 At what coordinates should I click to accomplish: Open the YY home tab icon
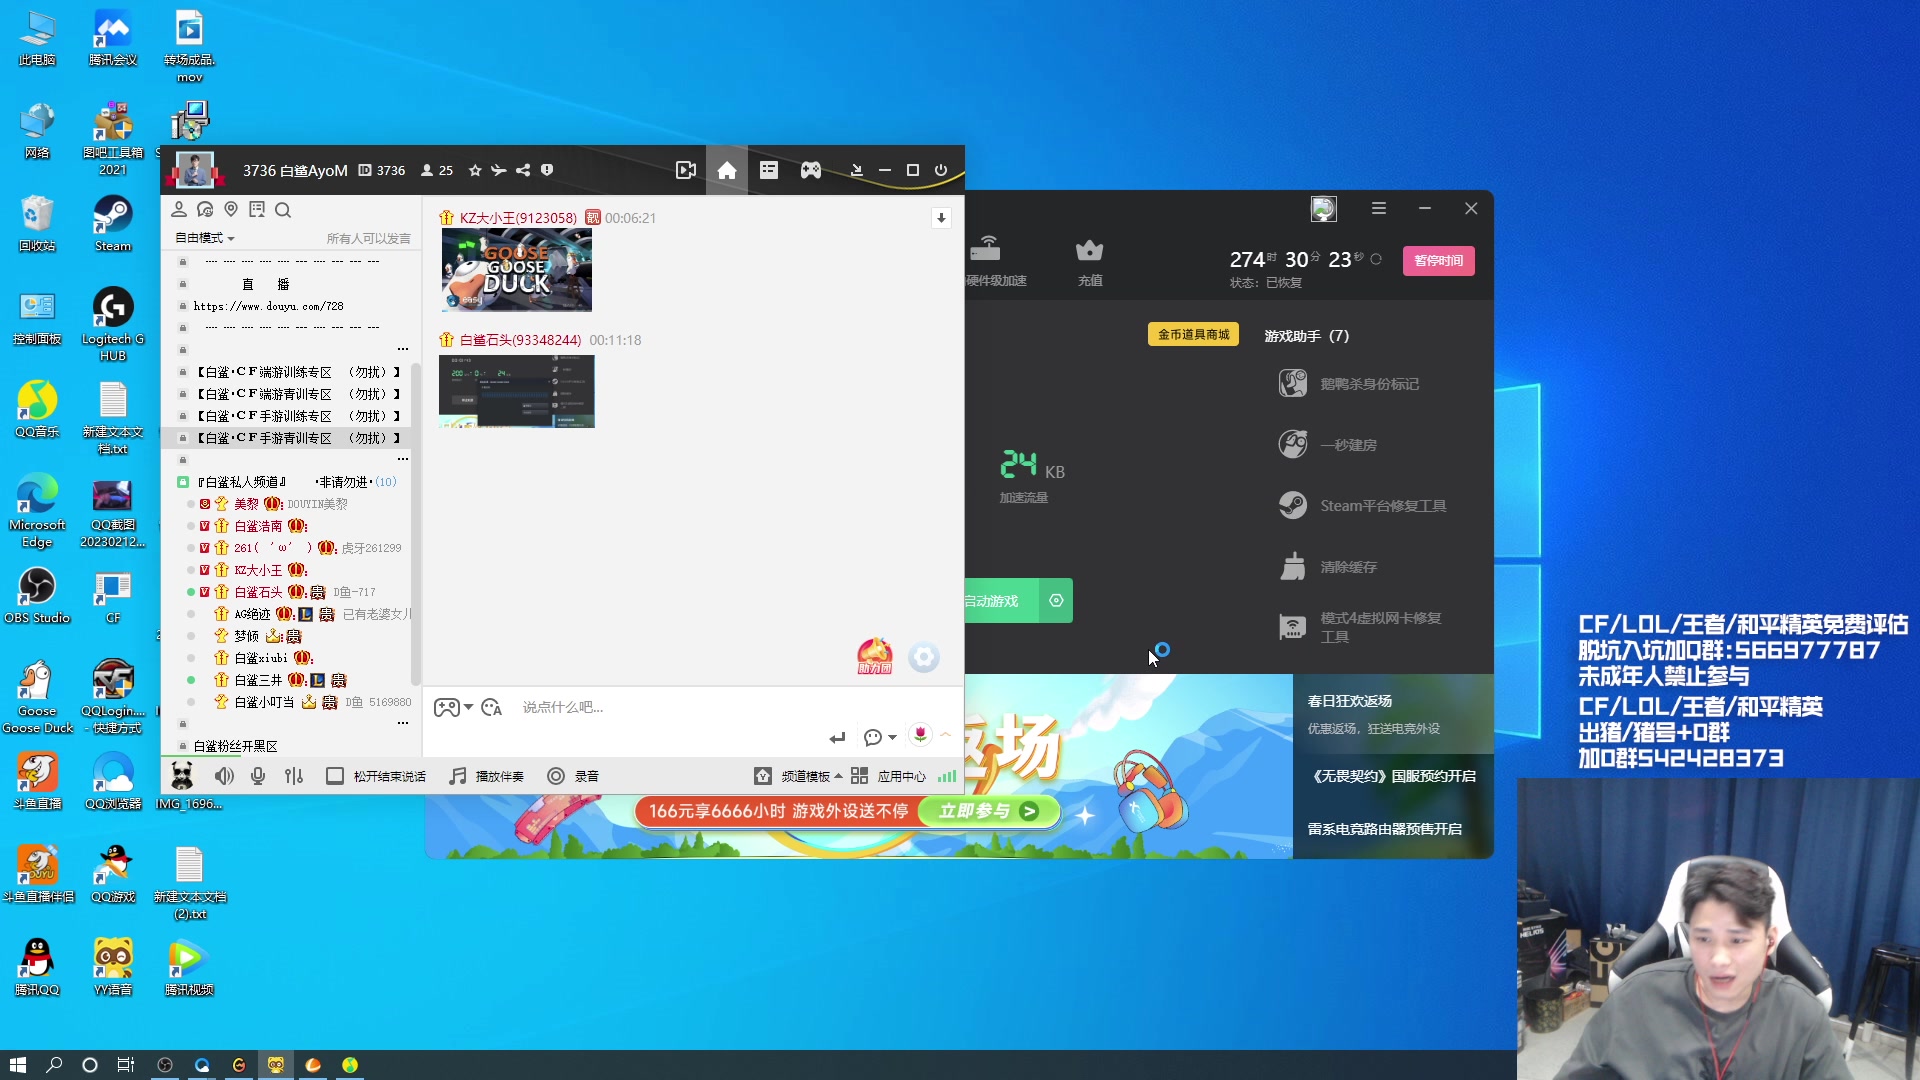(727, 170)
